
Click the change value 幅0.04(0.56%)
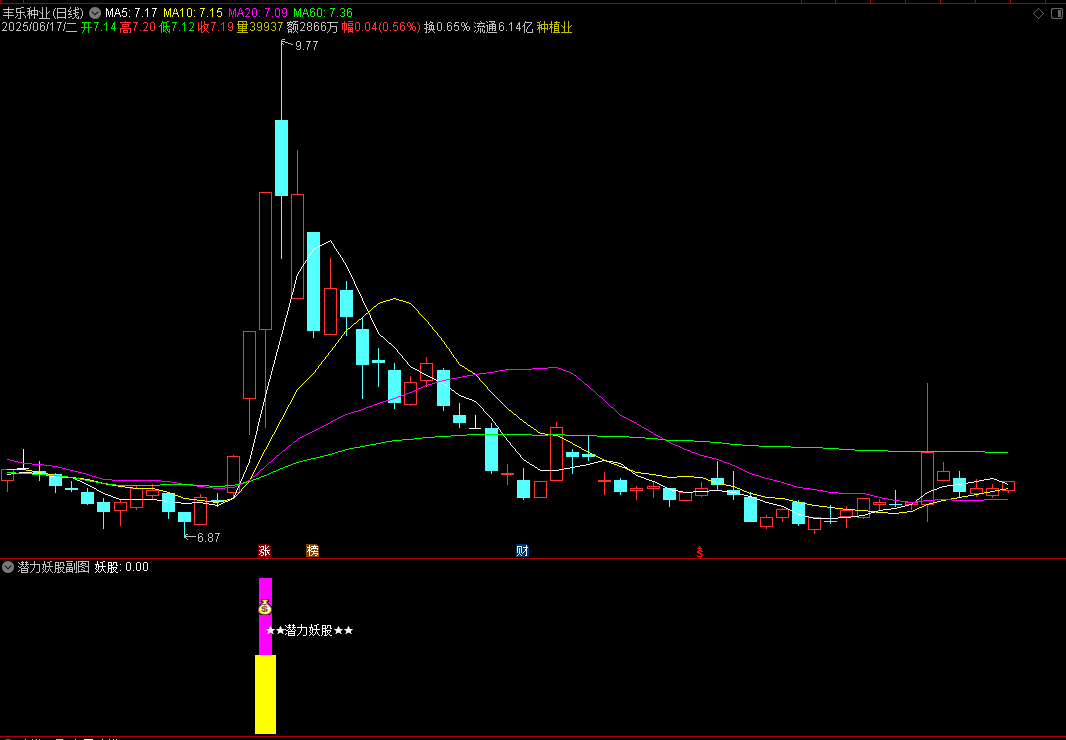pos(381,27)
